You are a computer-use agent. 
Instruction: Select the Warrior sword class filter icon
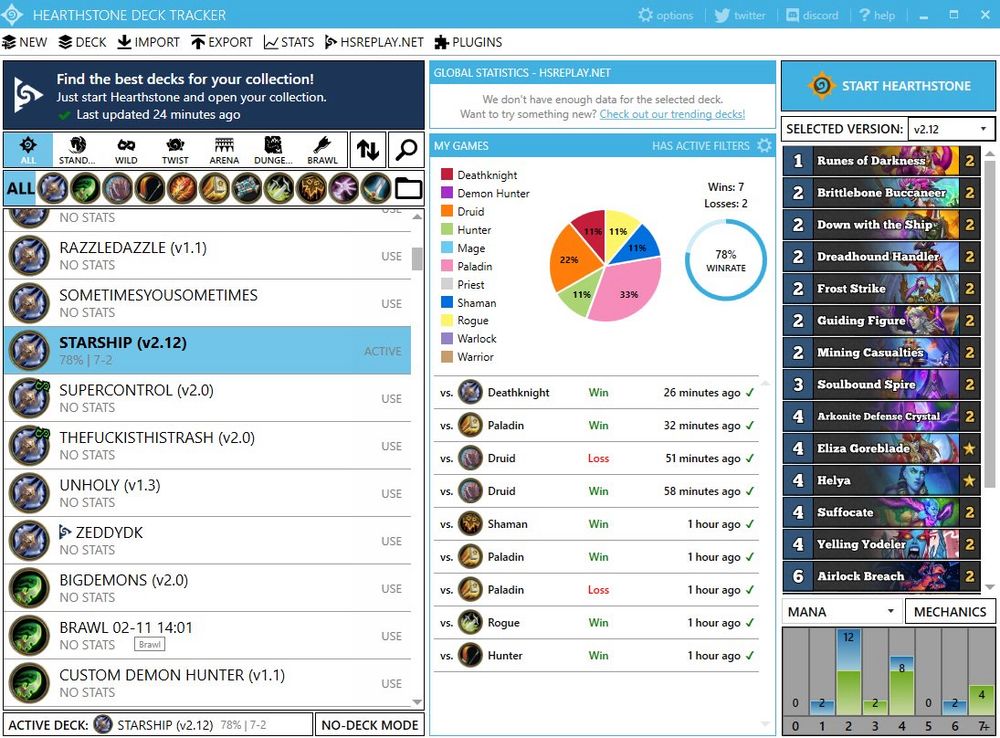tap(376, 188)
